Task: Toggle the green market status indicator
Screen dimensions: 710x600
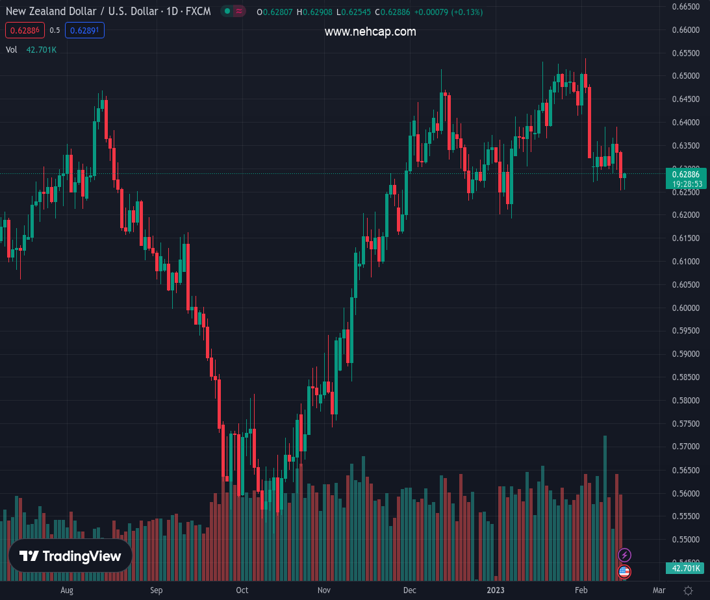Action: click(229, 12)
